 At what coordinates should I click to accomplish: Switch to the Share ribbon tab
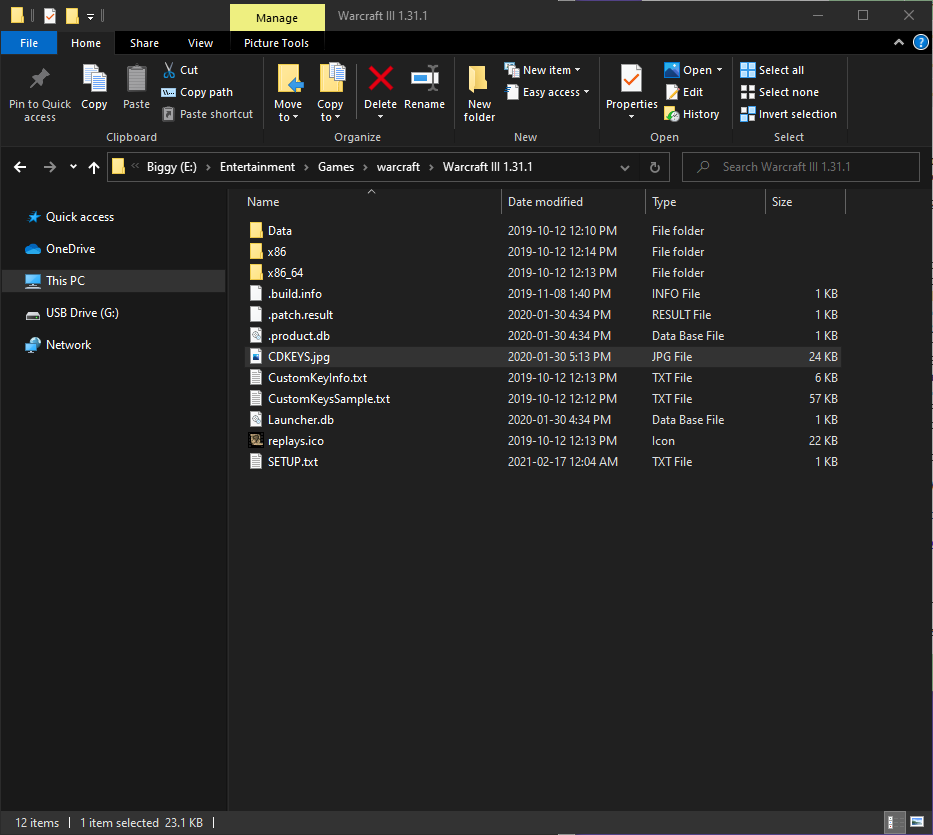(145, 43)
